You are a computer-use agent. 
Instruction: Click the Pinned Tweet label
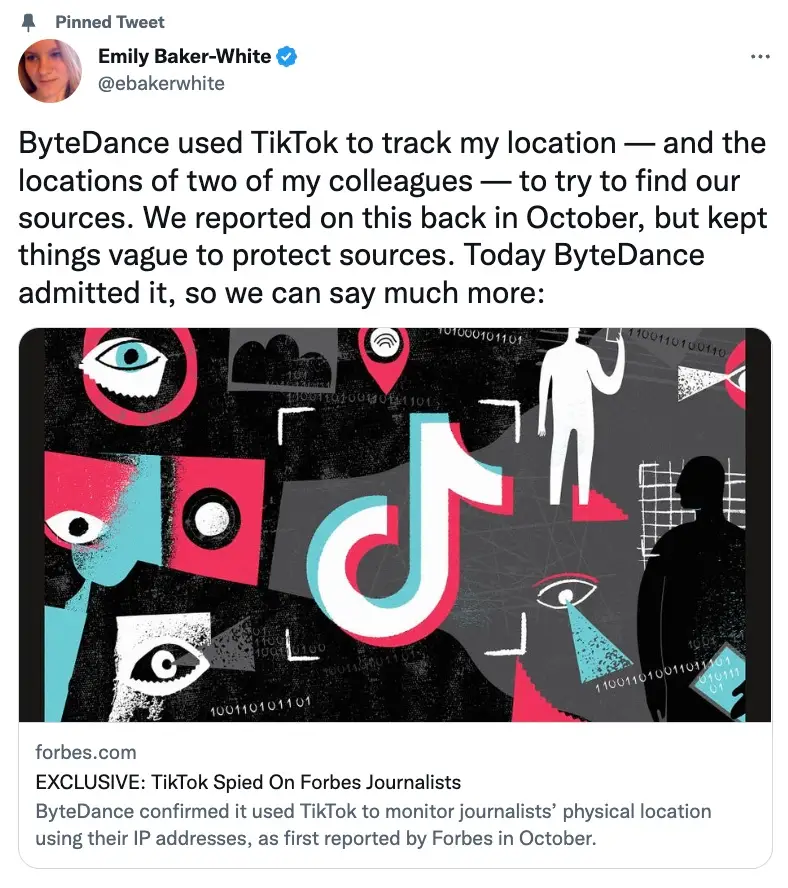coord(110,21)
